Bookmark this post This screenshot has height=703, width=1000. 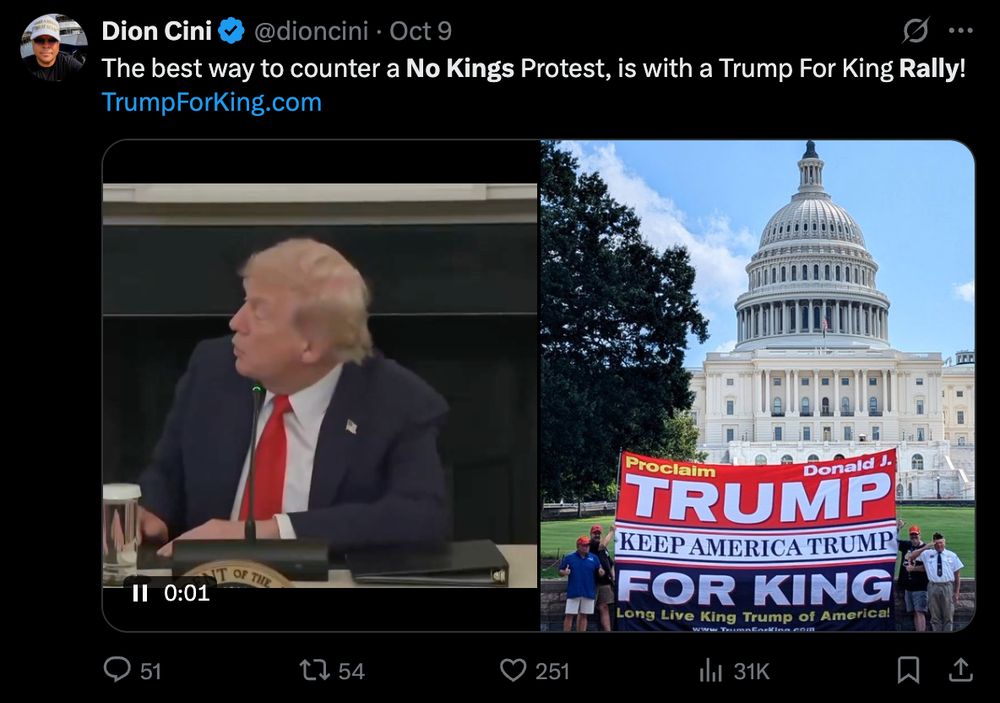coord(908,670)
